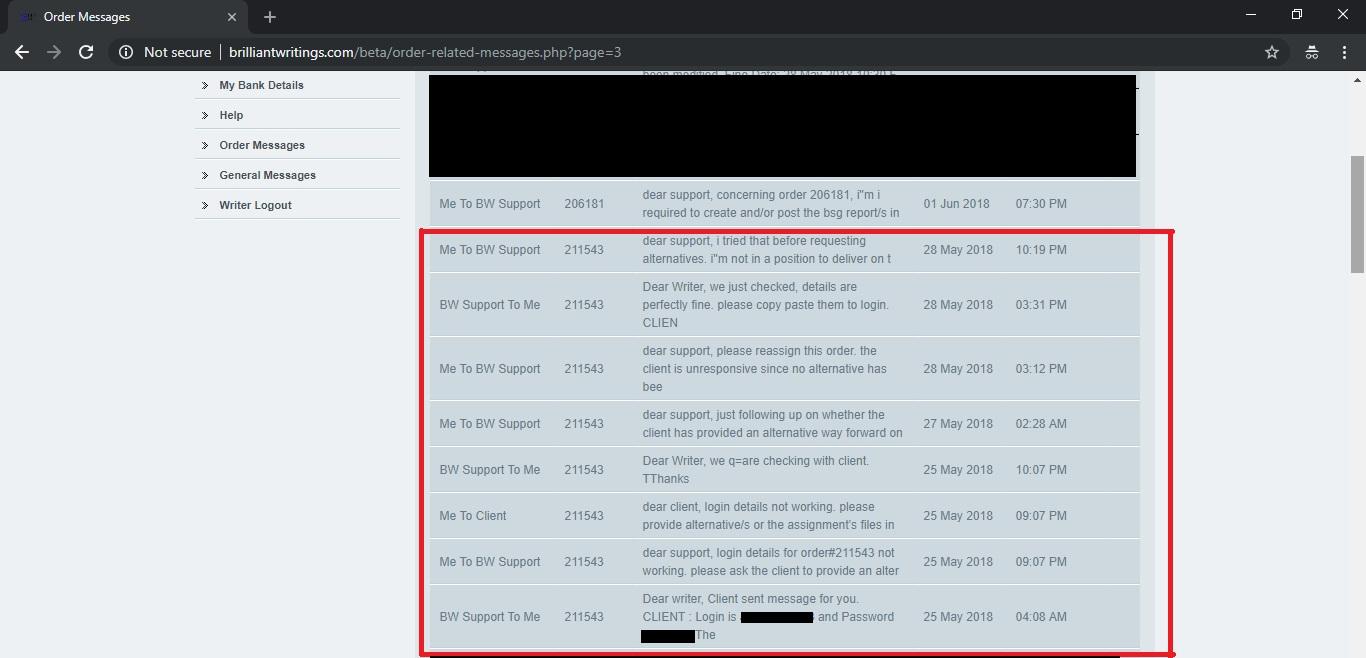Viewport: 1366px width, 658px height.
Task: Click the arrow beside My Bank Details
Action: click(205, 85)
